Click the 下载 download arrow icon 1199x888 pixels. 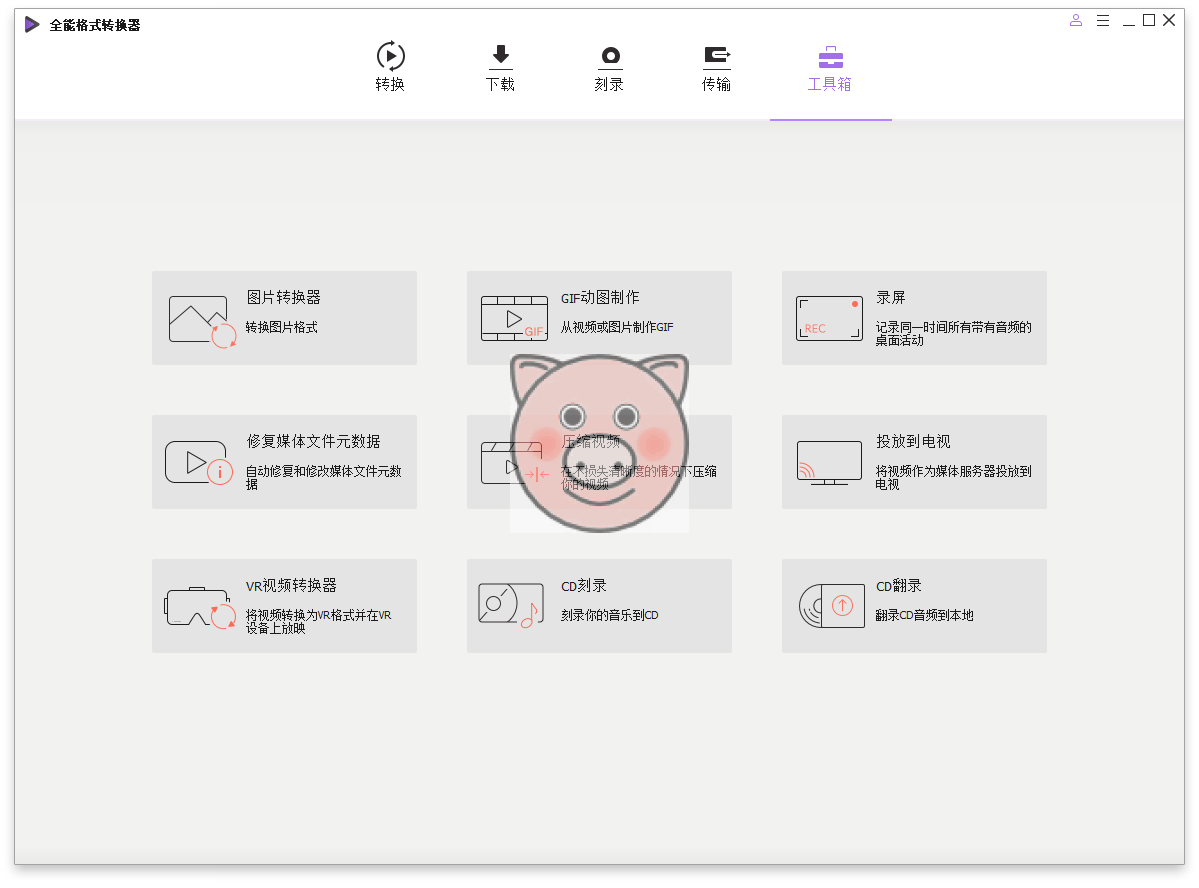coord(500,57)
